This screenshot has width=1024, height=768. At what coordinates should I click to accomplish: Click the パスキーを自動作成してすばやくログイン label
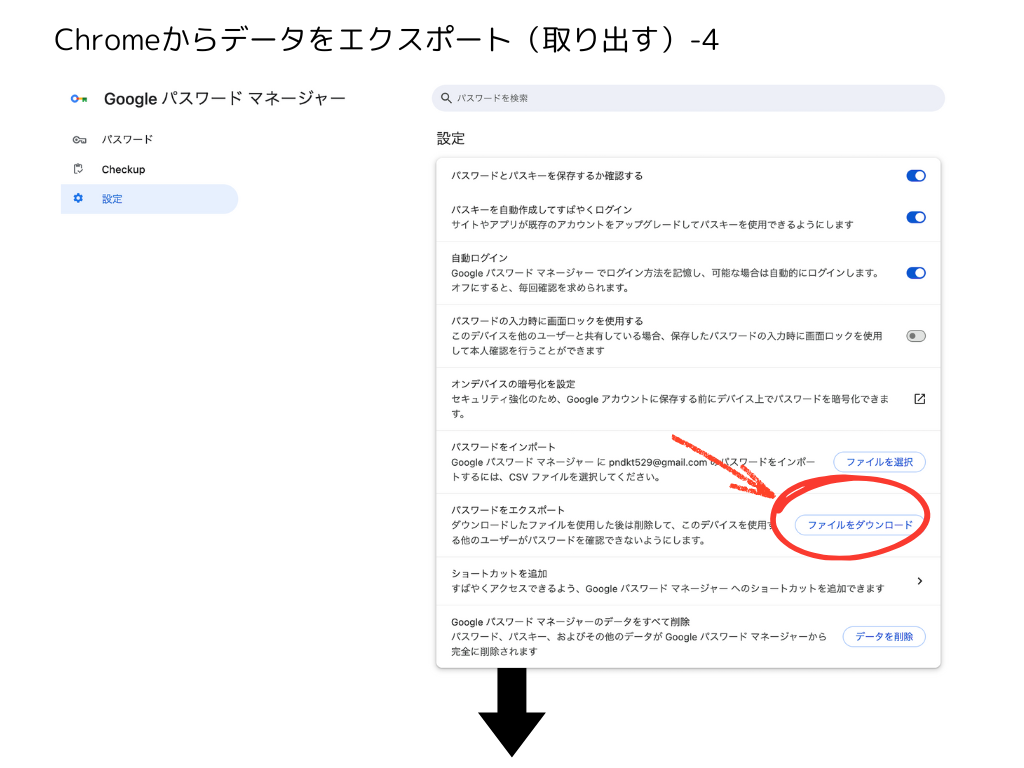coord(541,210)
